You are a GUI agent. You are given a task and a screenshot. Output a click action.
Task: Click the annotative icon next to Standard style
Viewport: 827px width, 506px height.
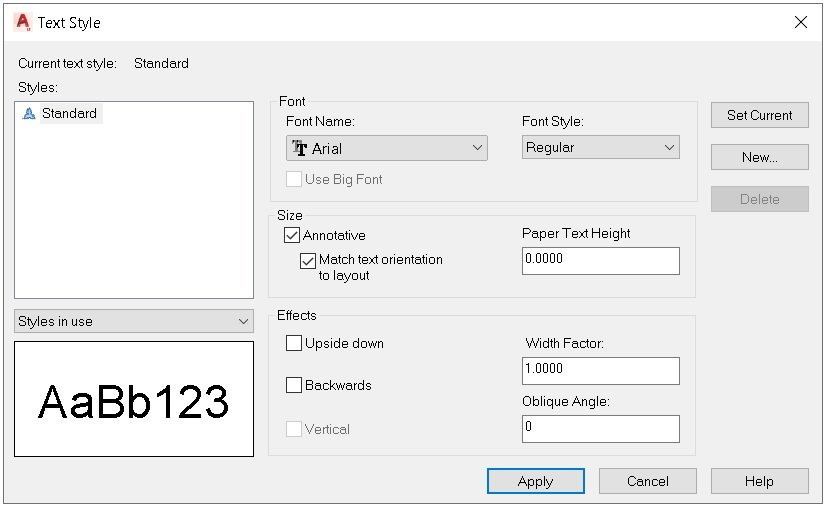click(x=29, y=113)
